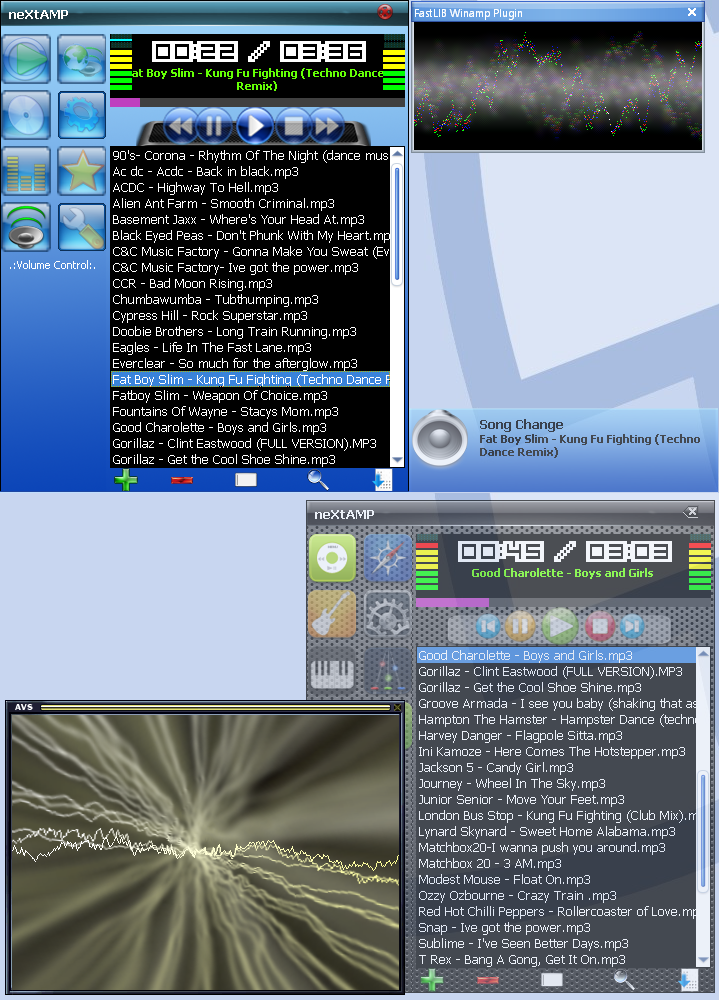The image size is (719, 1000).
Task: Select 'Eagles - Life In The Fast Lane.mp3'
Action: [250, 348]
